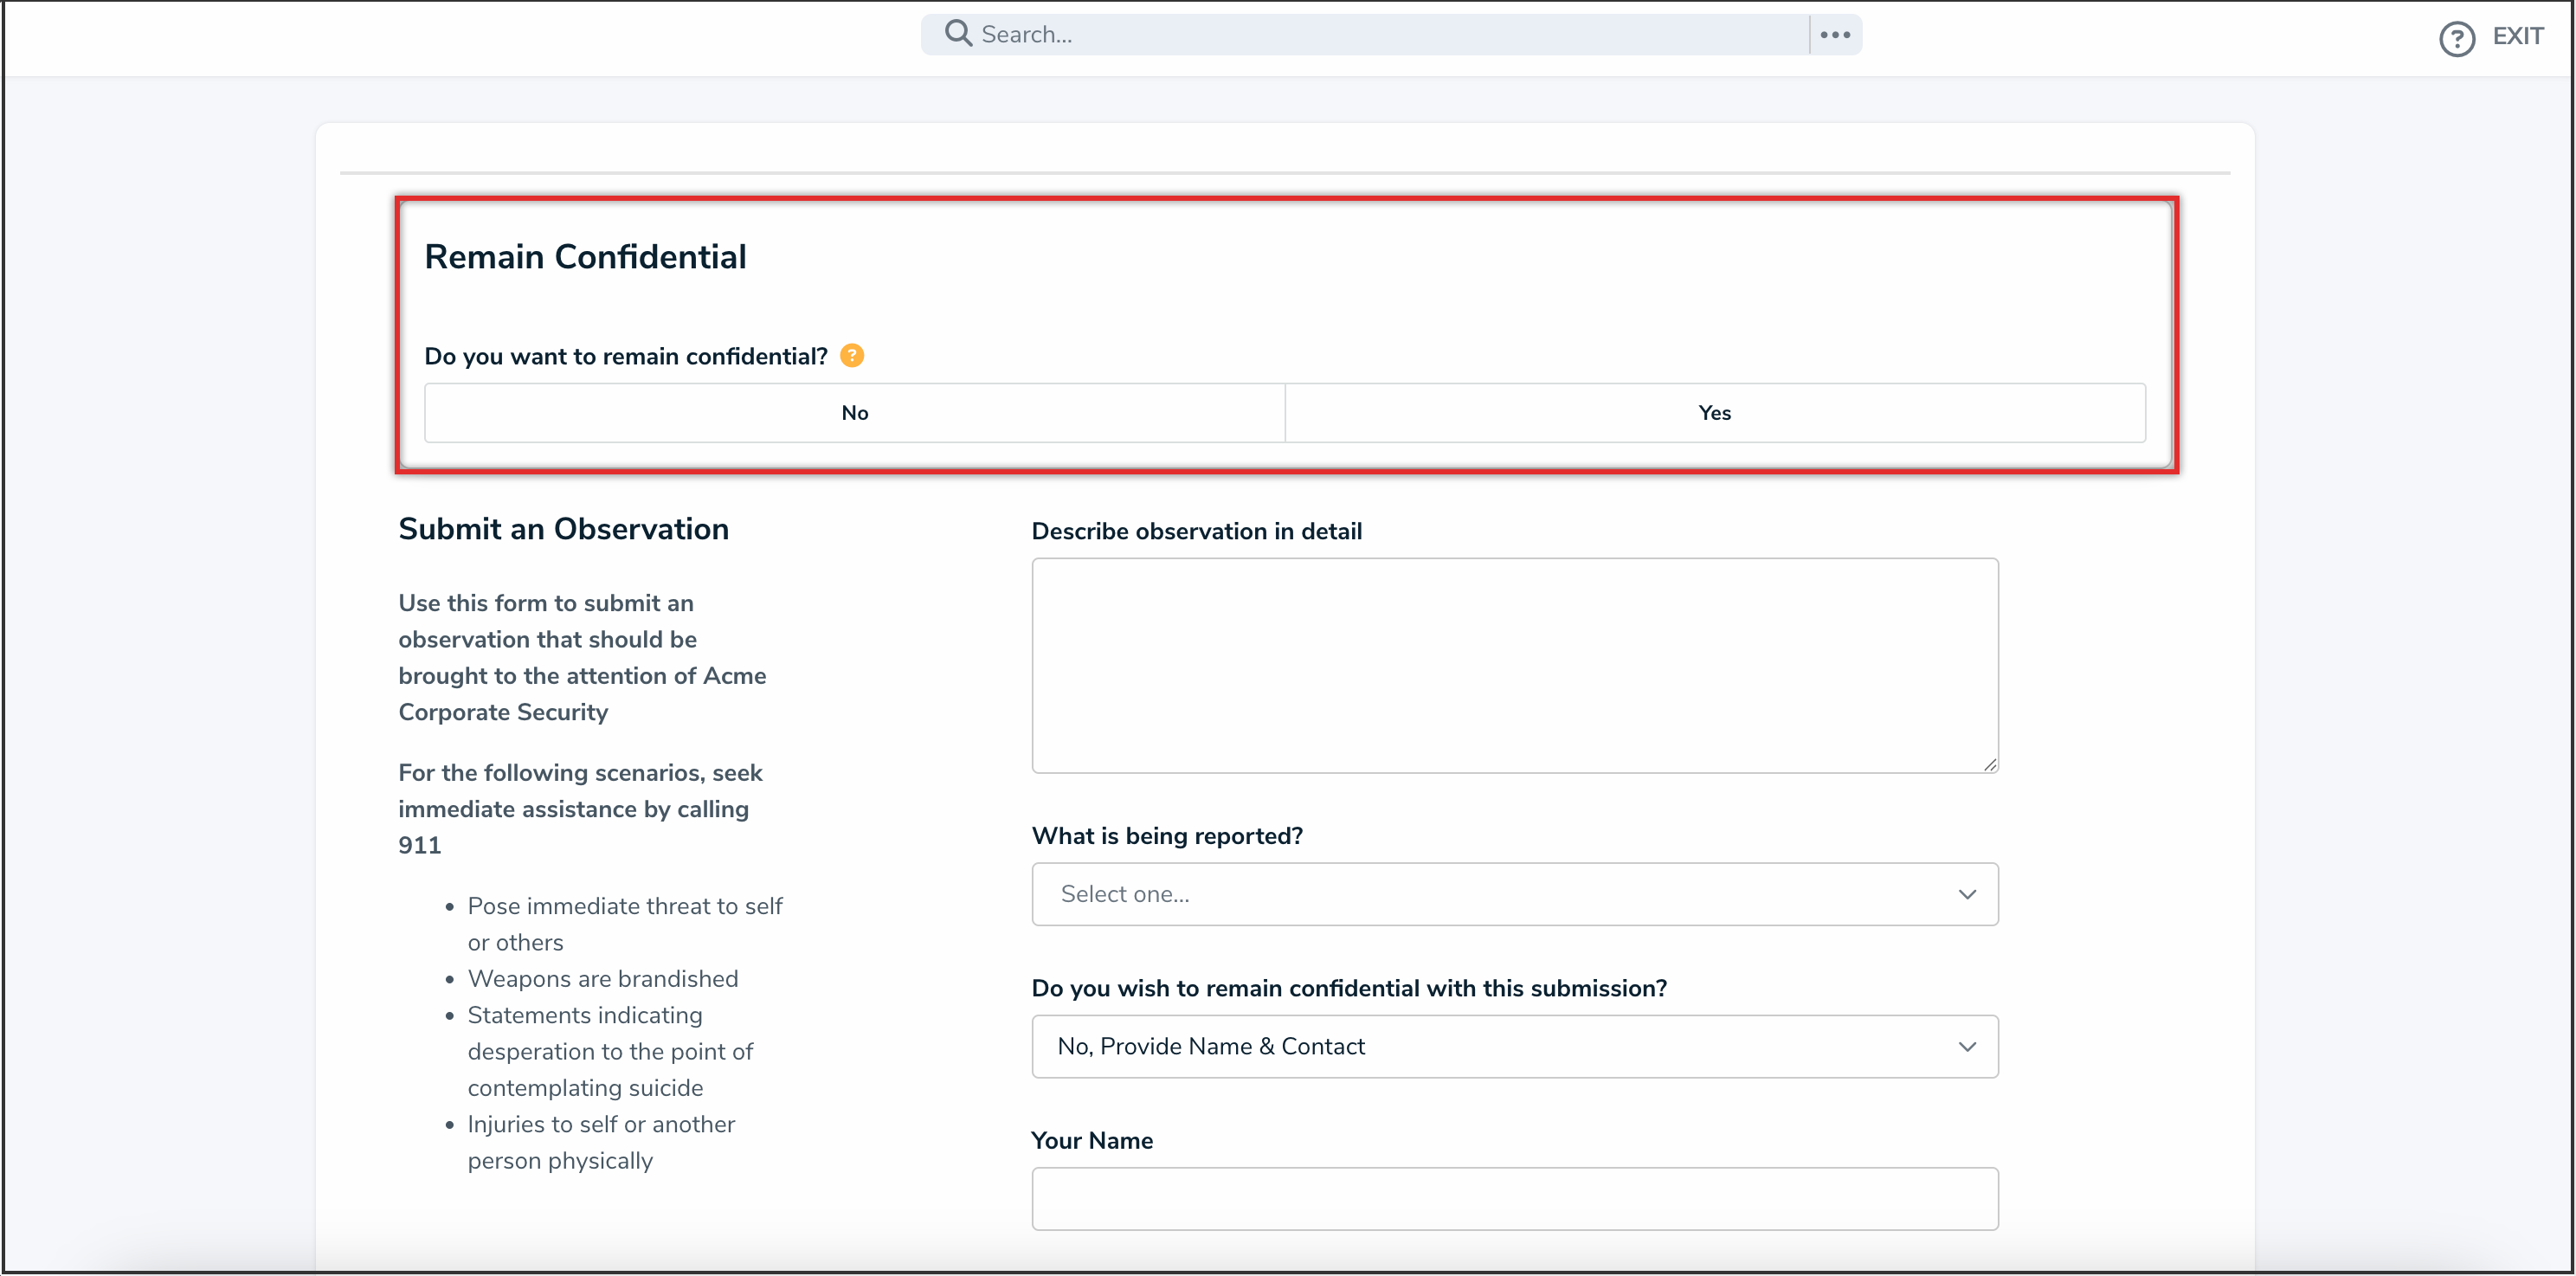
Task: Open the ellipsis options menu beside the search bar
Action: tap(1835, 33)
